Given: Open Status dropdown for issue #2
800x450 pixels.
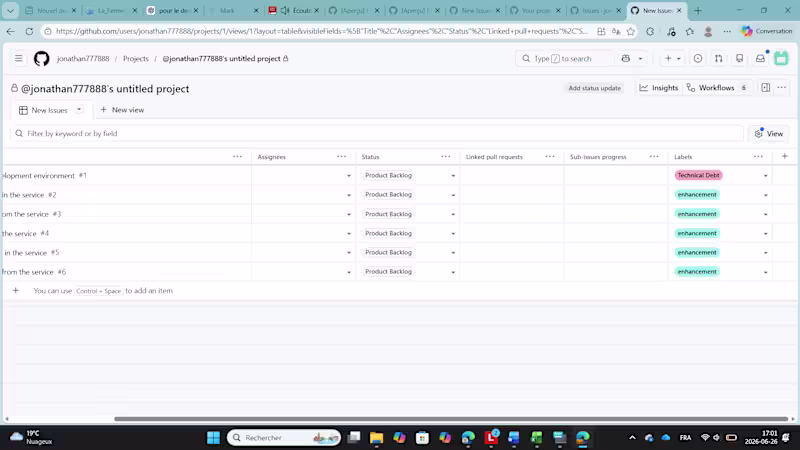Looking at the screenshot, I should (453, 195).
